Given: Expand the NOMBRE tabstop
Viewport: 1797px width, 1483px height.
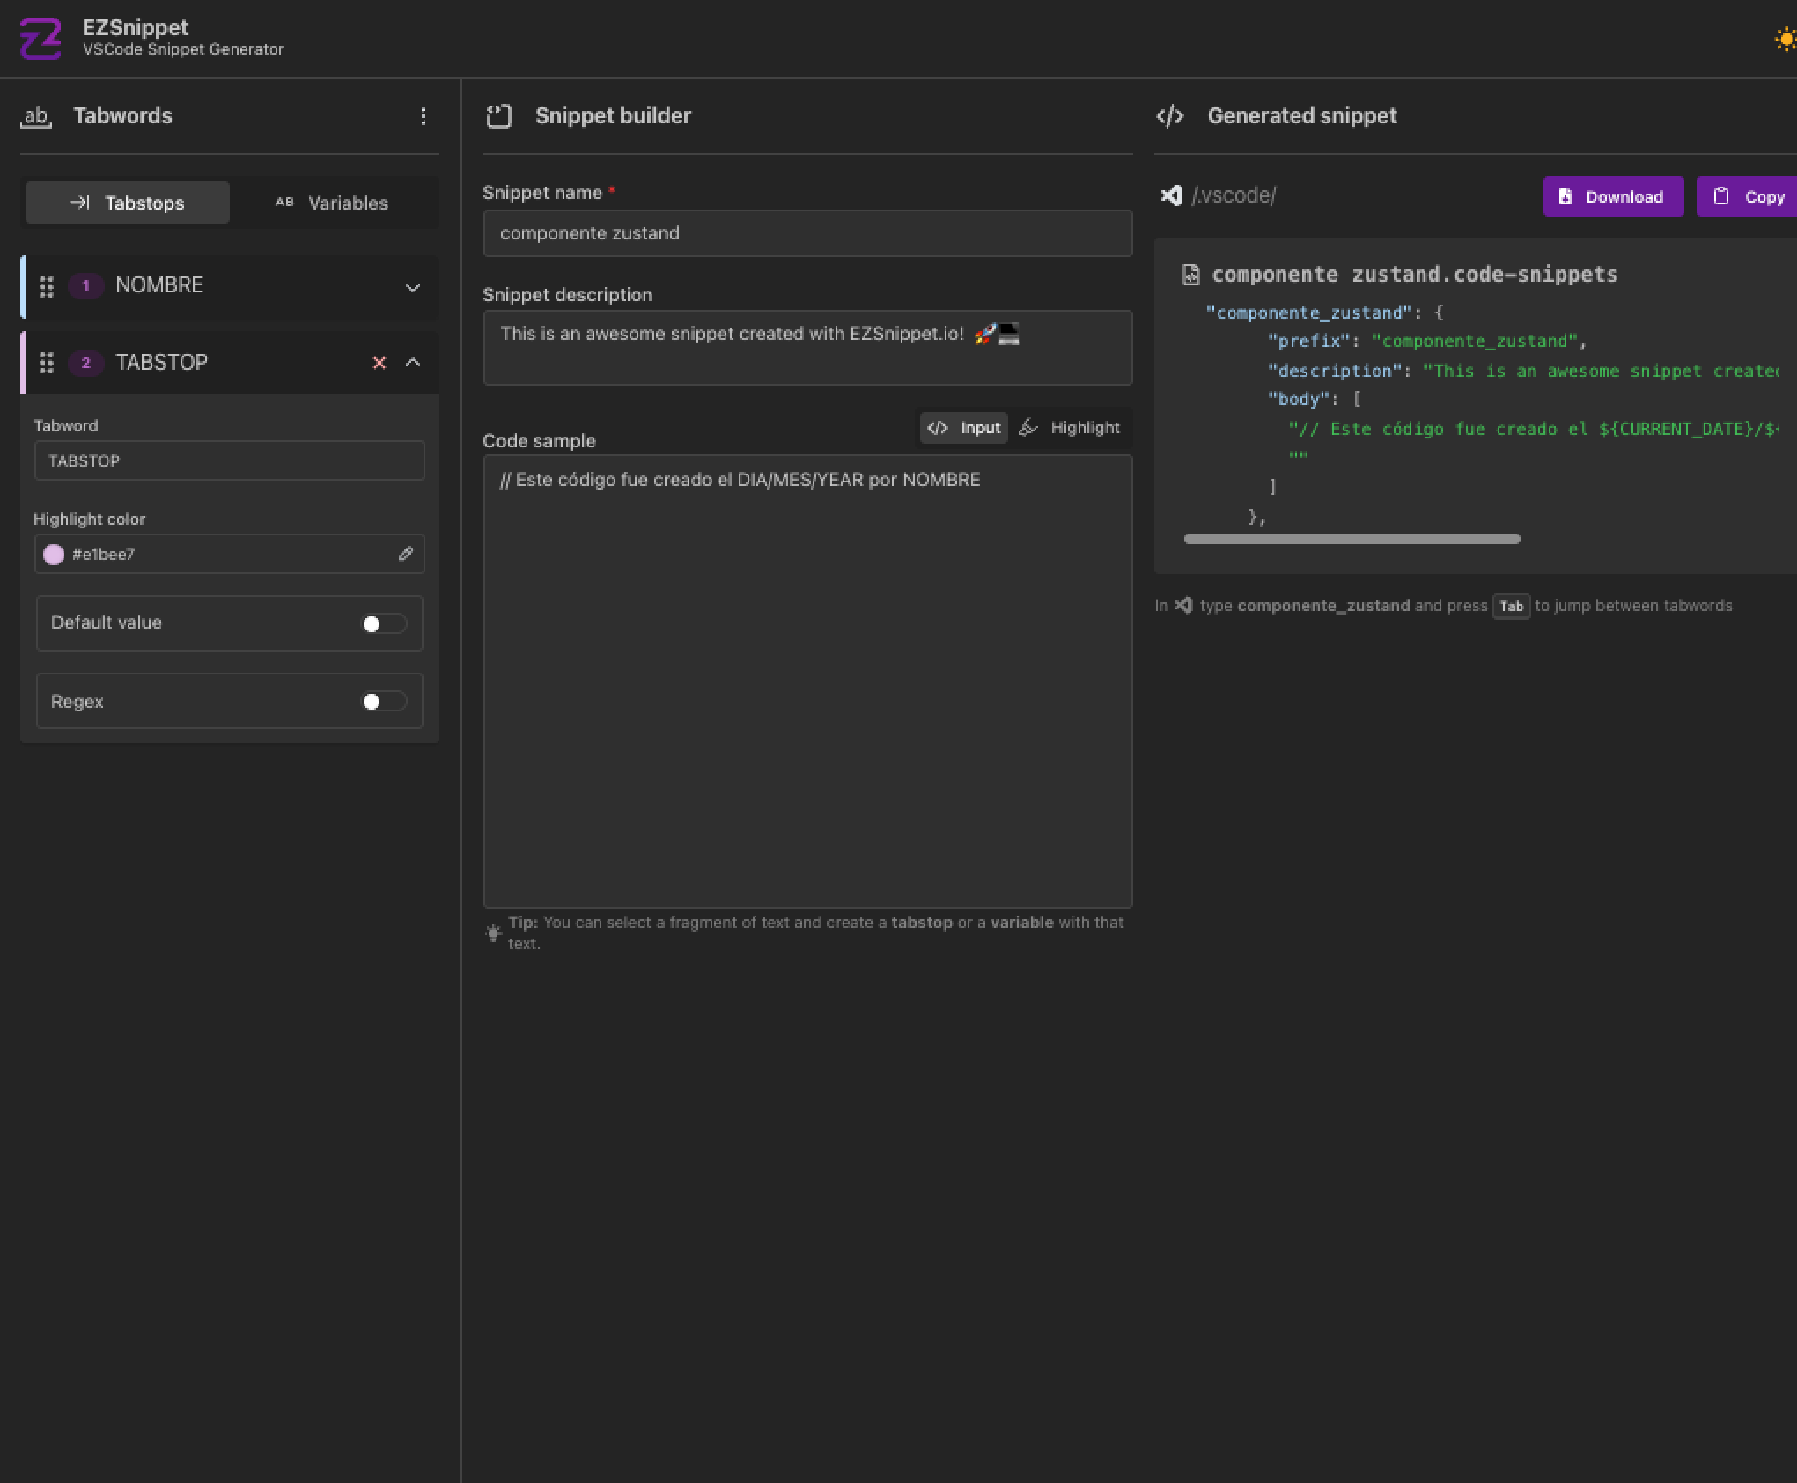Looking at the screenshot, I should pyautogui.click(x=413, y=287).
